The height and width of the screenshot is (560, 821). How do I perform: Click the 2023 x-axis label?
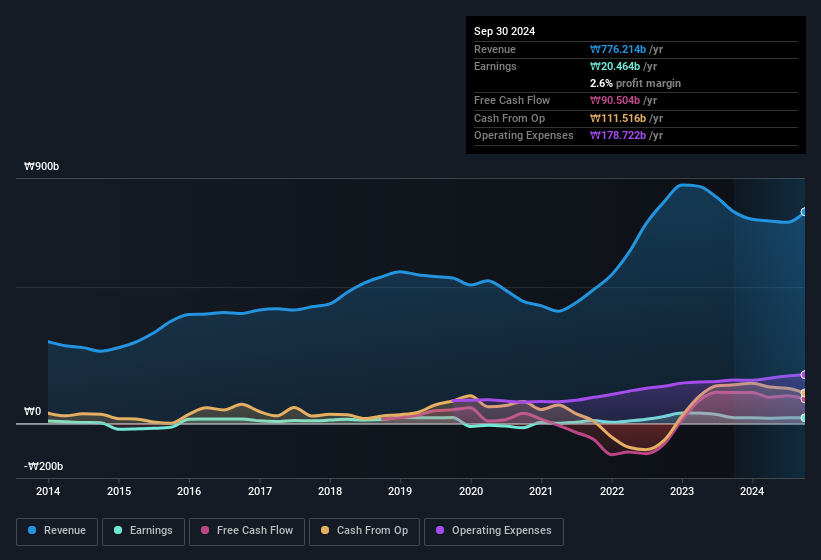(x=682, y=491)
